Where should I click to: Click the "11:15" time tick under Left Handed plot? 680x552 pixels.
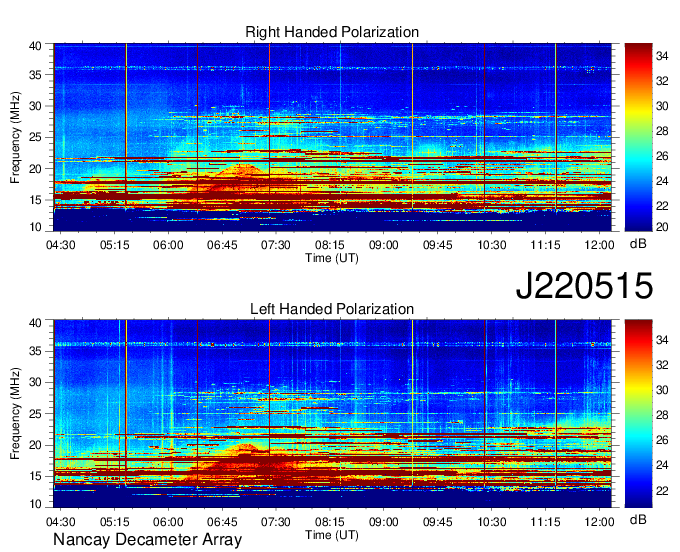(546, 522)
